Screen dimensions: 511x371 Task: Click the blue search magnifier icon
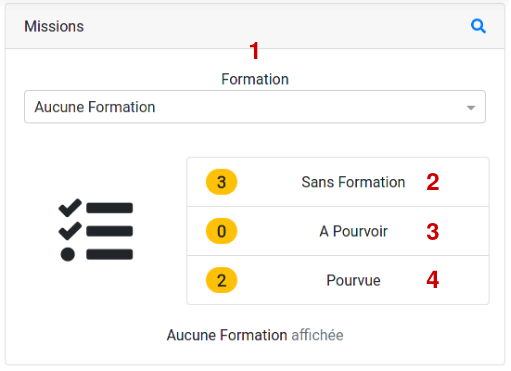point(478,26)
